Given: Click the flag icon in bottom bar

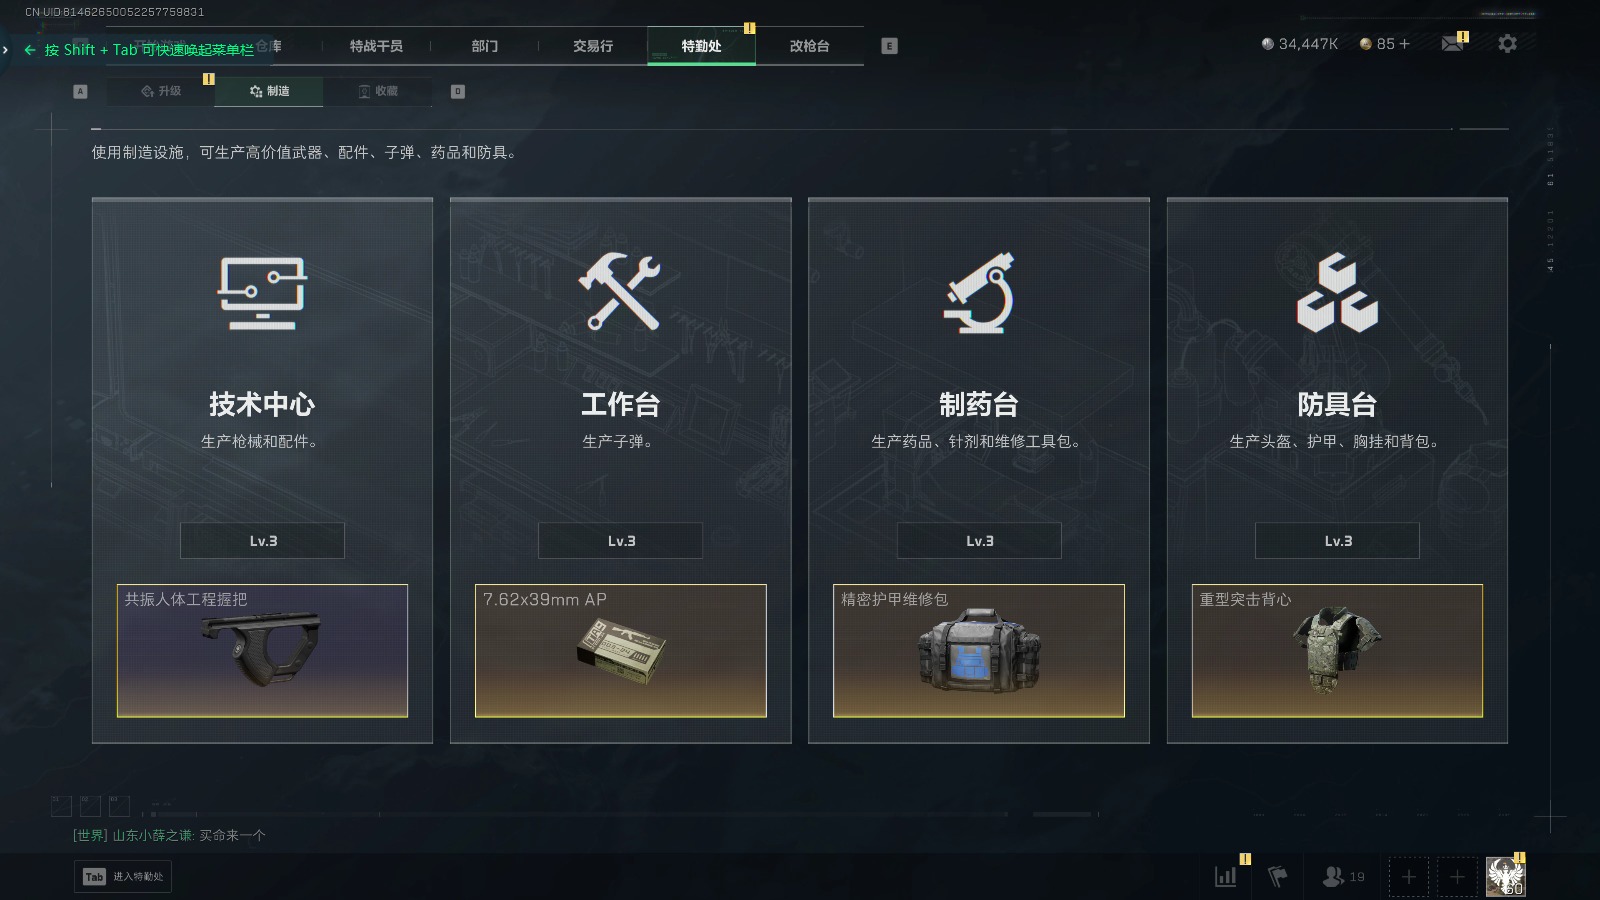Looking at the screenshot, I should 1277,877.
